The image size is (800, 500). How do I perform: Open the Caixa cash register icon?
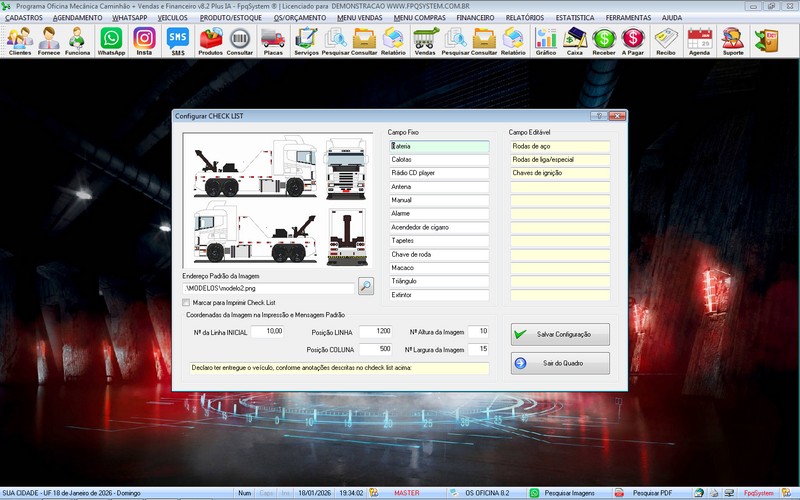(575, 41)
